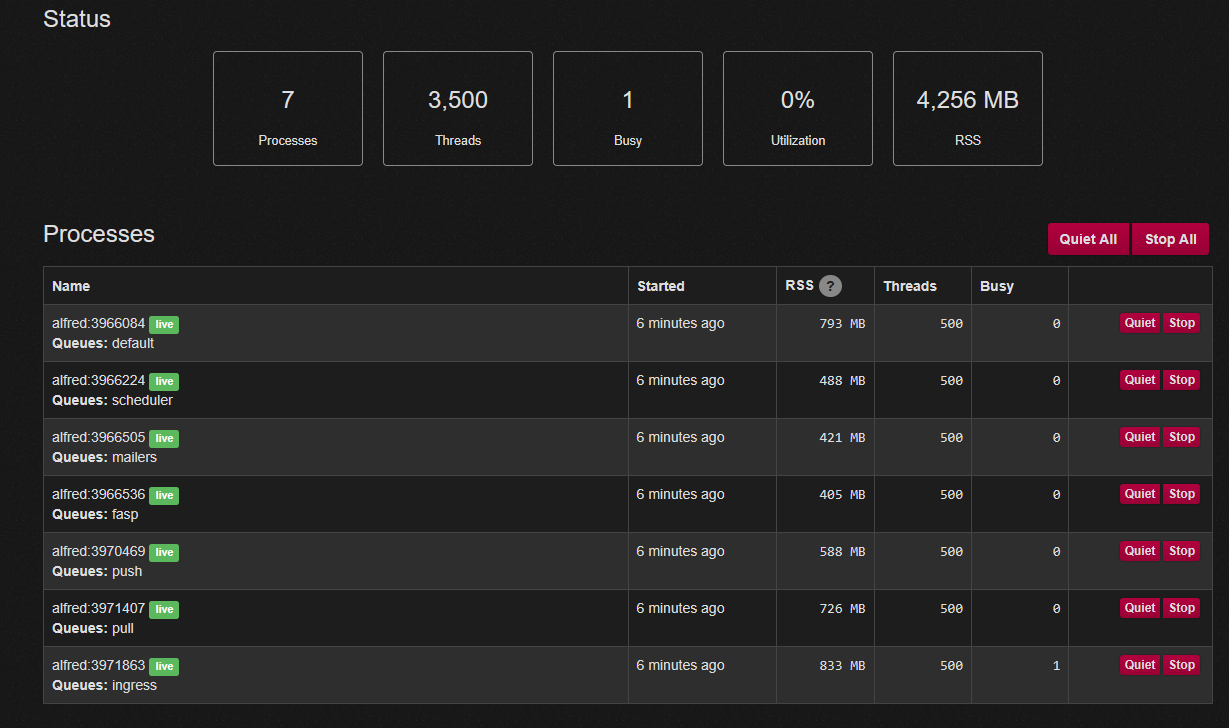Select the 4,256 MB RSS status card
The height and width of the screenshot is (728, 1229).
[967, 109]
